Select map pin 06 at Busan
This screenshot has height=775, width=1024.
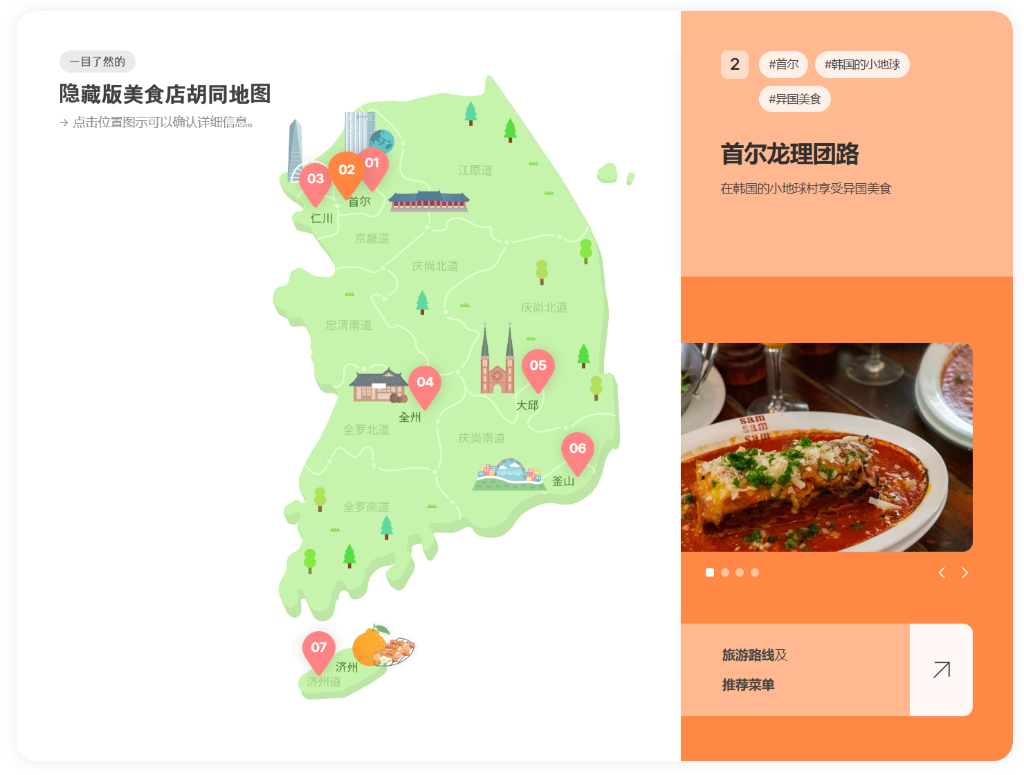pos(577,452)
